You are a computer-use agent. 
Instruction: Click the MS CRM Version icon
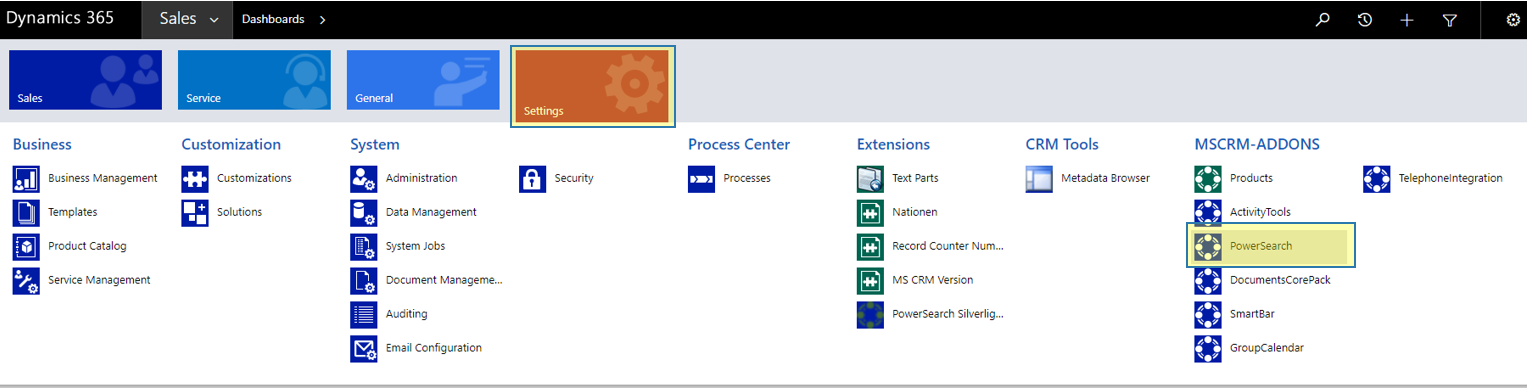pyautogui.click(x=871, y=281)
